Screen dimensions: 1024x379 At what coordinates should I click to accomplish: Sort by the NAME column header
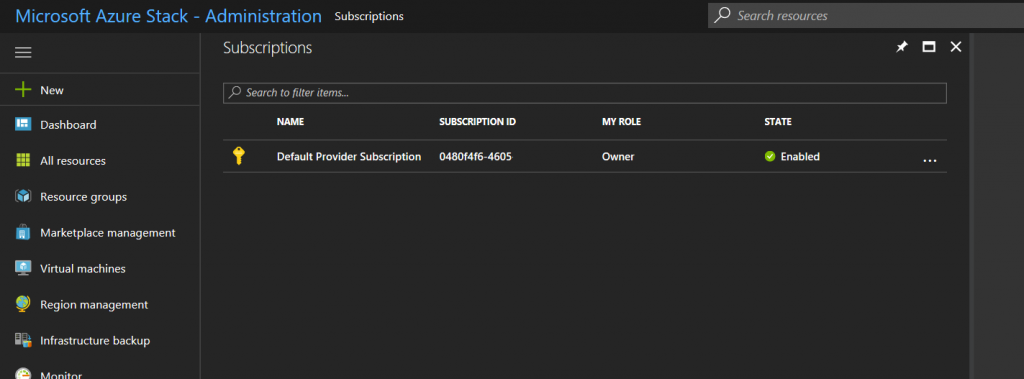point(291,122)
